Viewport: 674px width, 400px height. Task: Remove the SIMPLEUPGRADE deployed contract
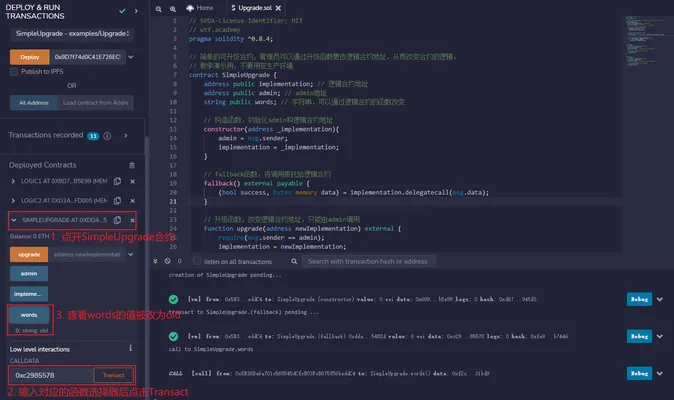pyautogui.click(x=132, y=220)
